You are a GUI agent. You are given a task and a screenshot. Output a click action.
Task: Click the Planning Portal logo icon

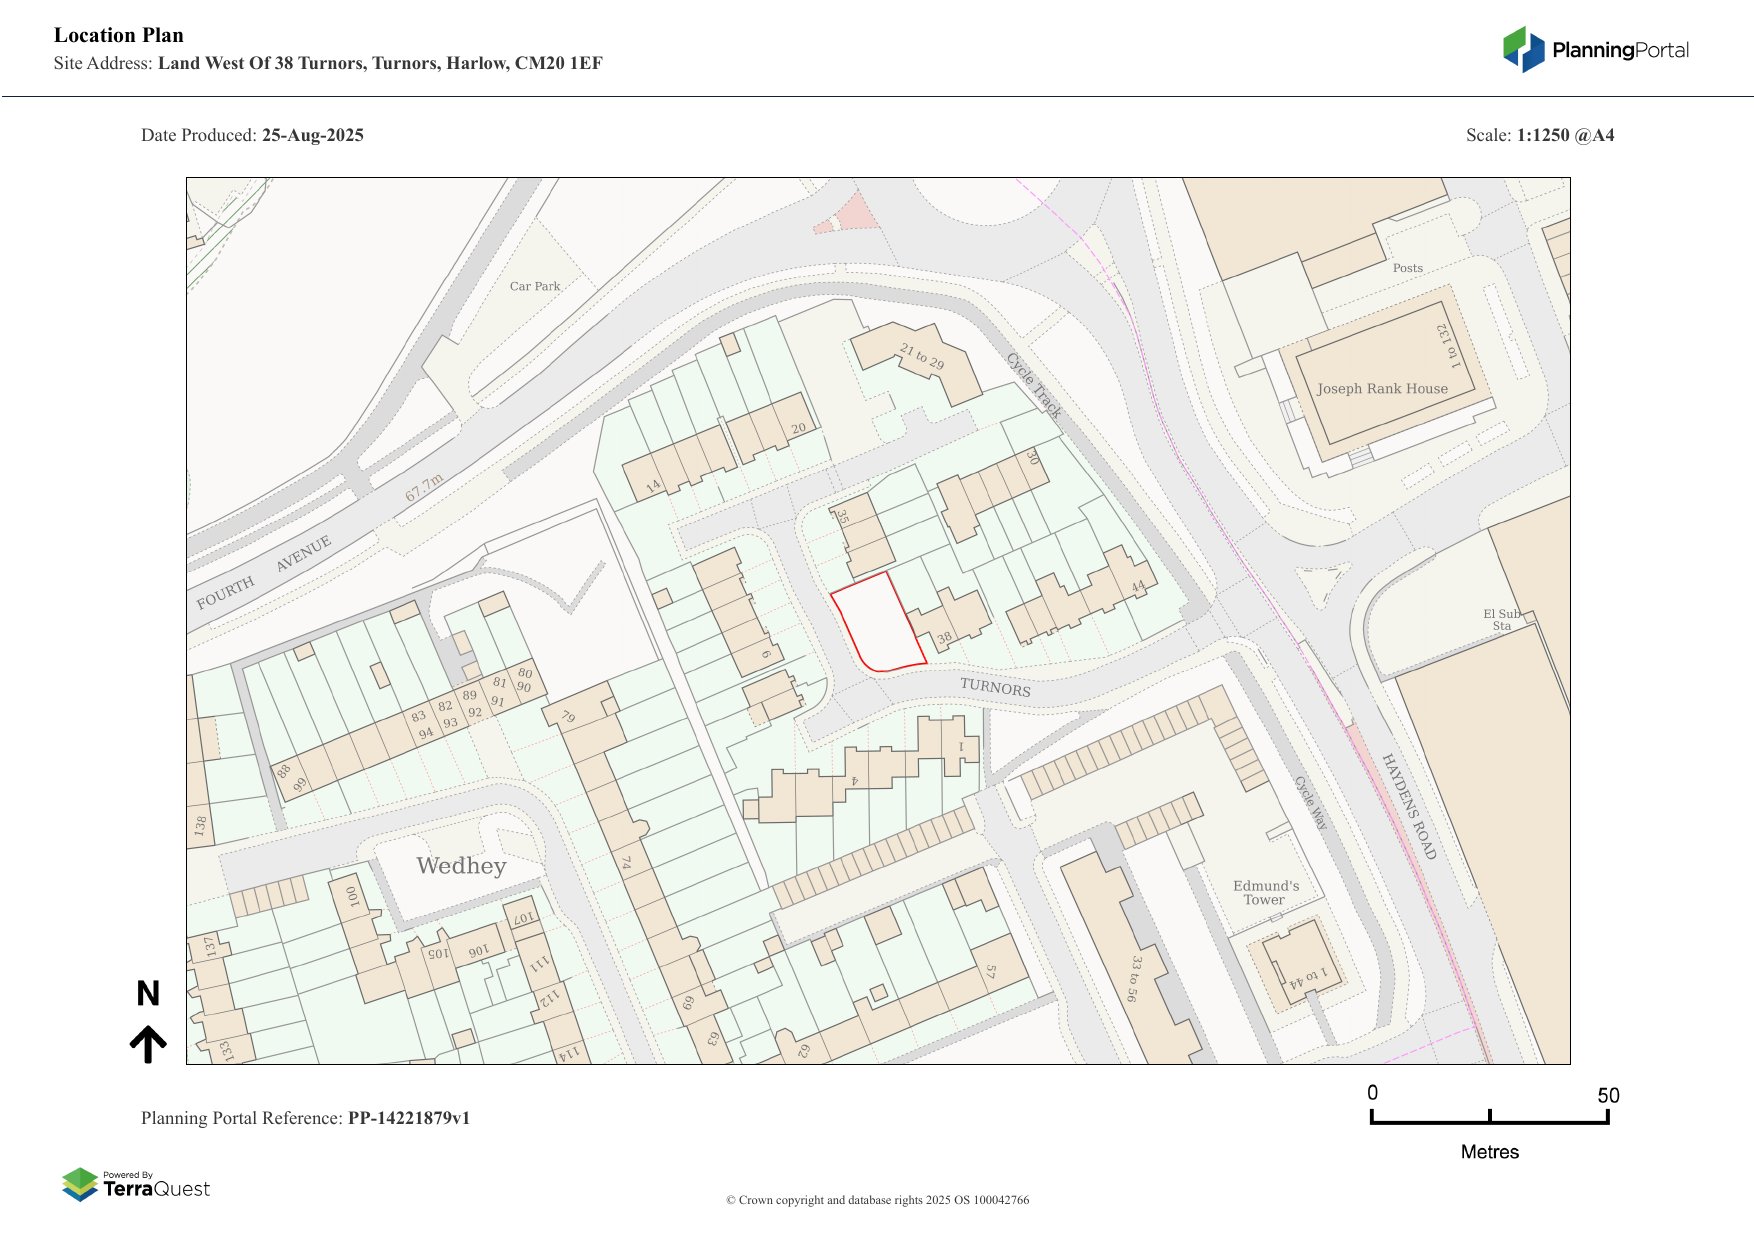pyautogui.click(x=1523, y=49)
